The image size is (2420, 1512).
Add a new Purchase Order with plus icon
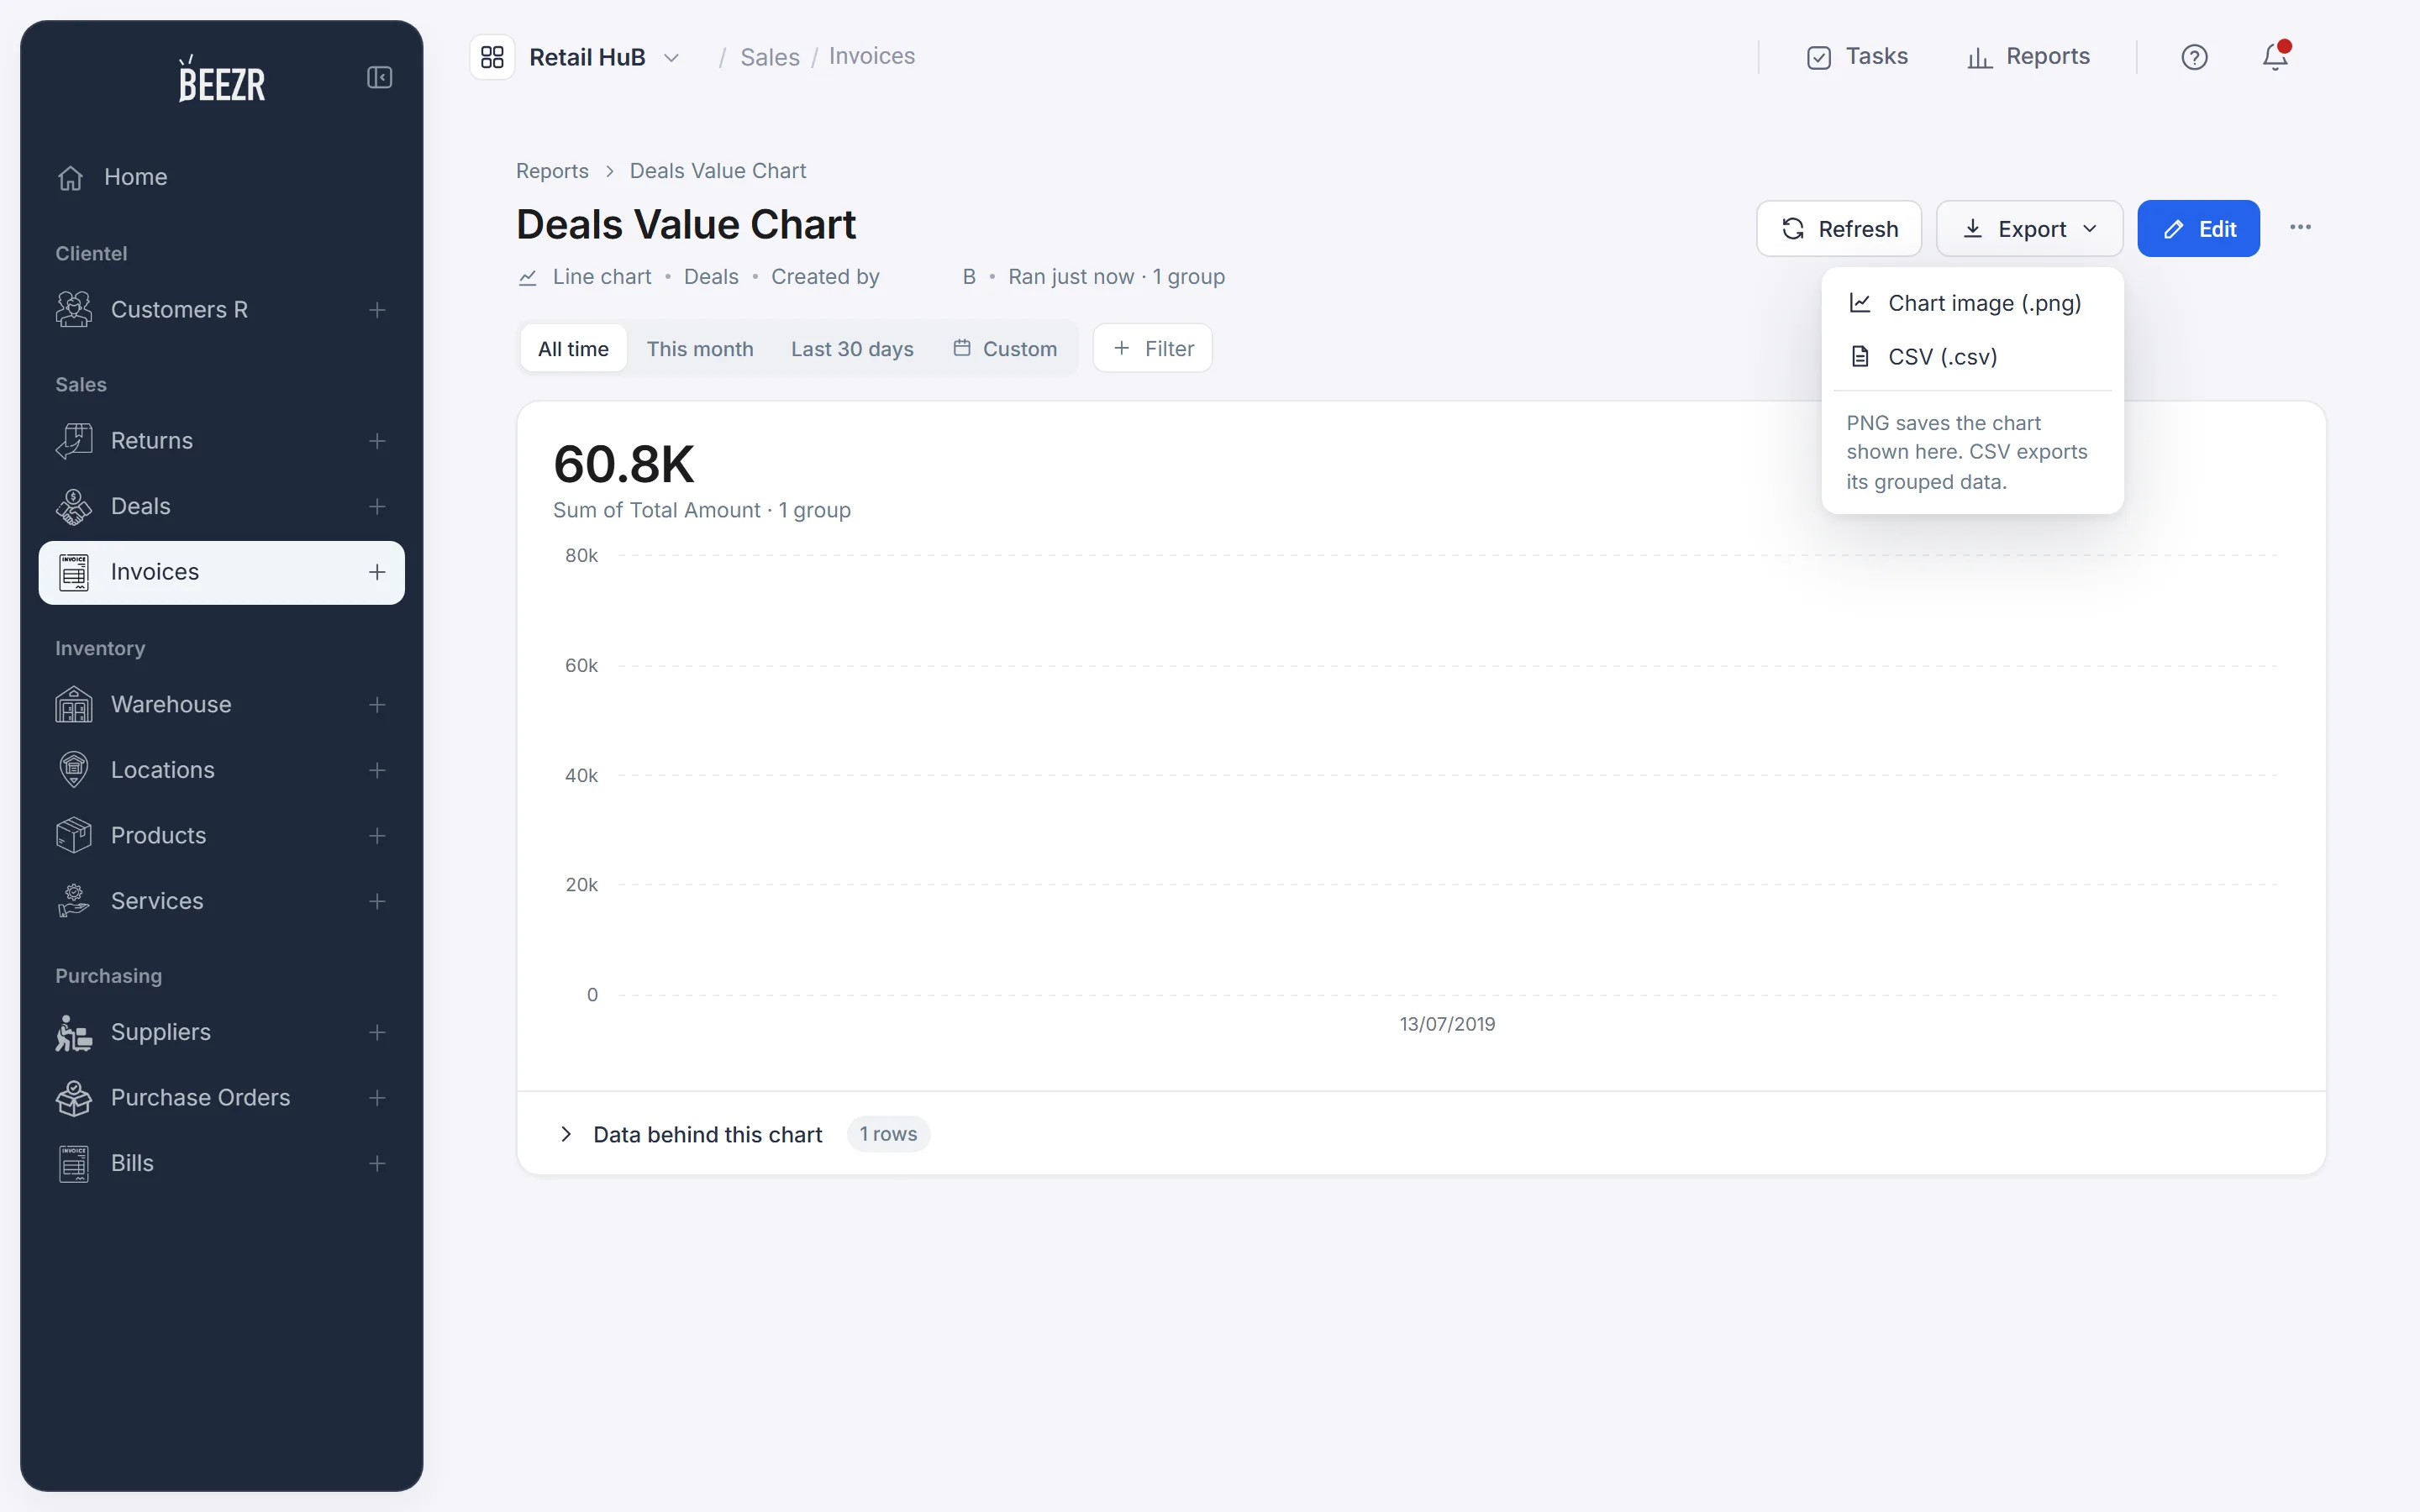point(377,1098)
